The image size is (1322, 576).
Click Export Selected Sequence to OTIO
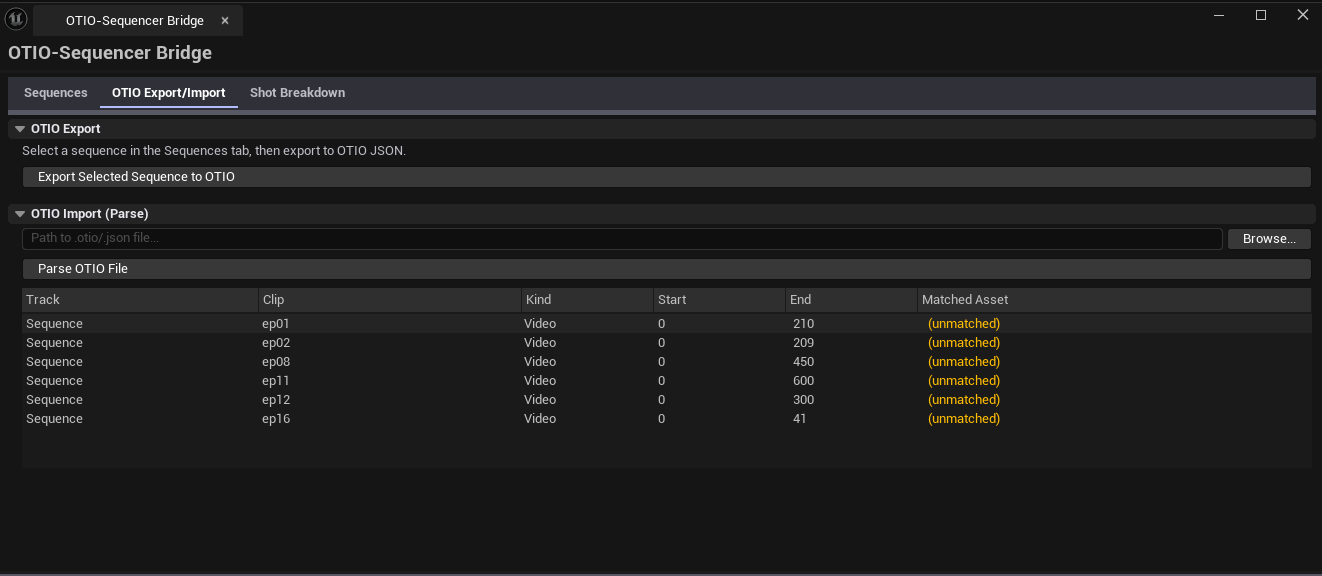tap(666, 177)
